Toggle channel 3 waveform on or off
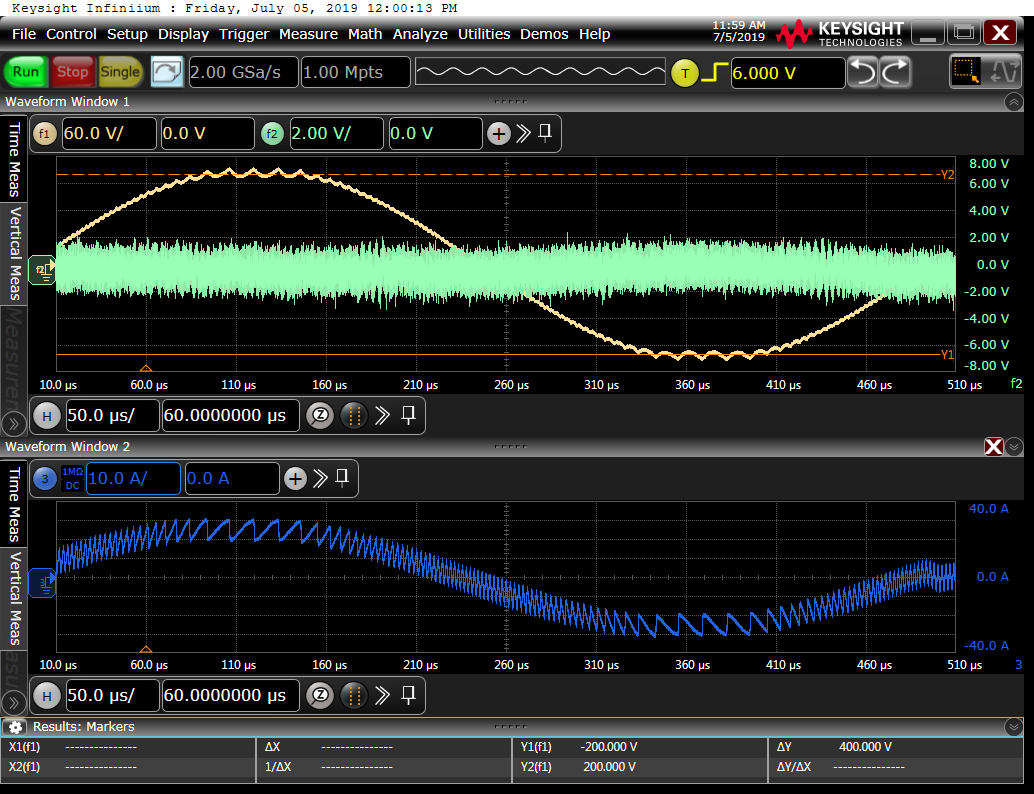 click(x=45, y=479)
